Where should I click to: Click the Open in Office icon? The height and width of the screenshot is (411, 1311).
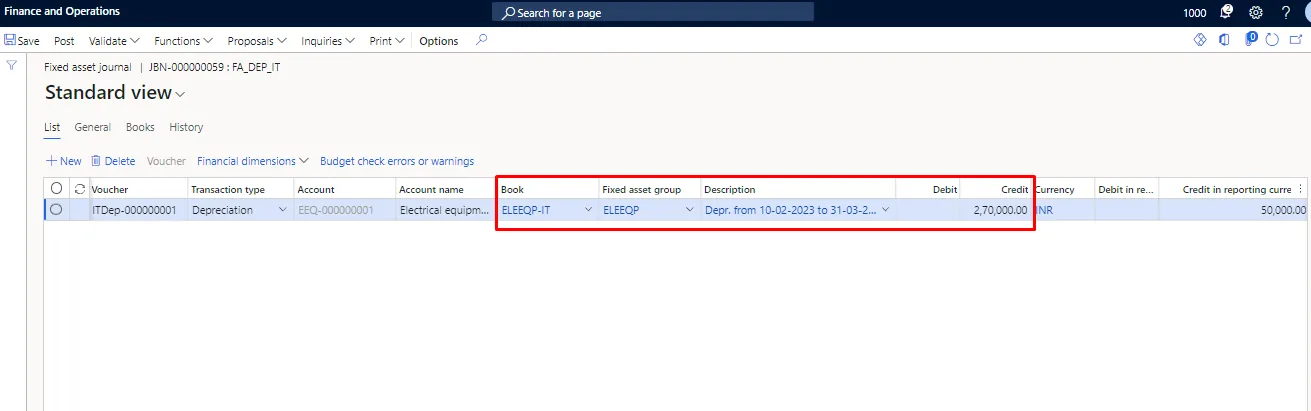pyautogui.click(x=1224, y=40)
